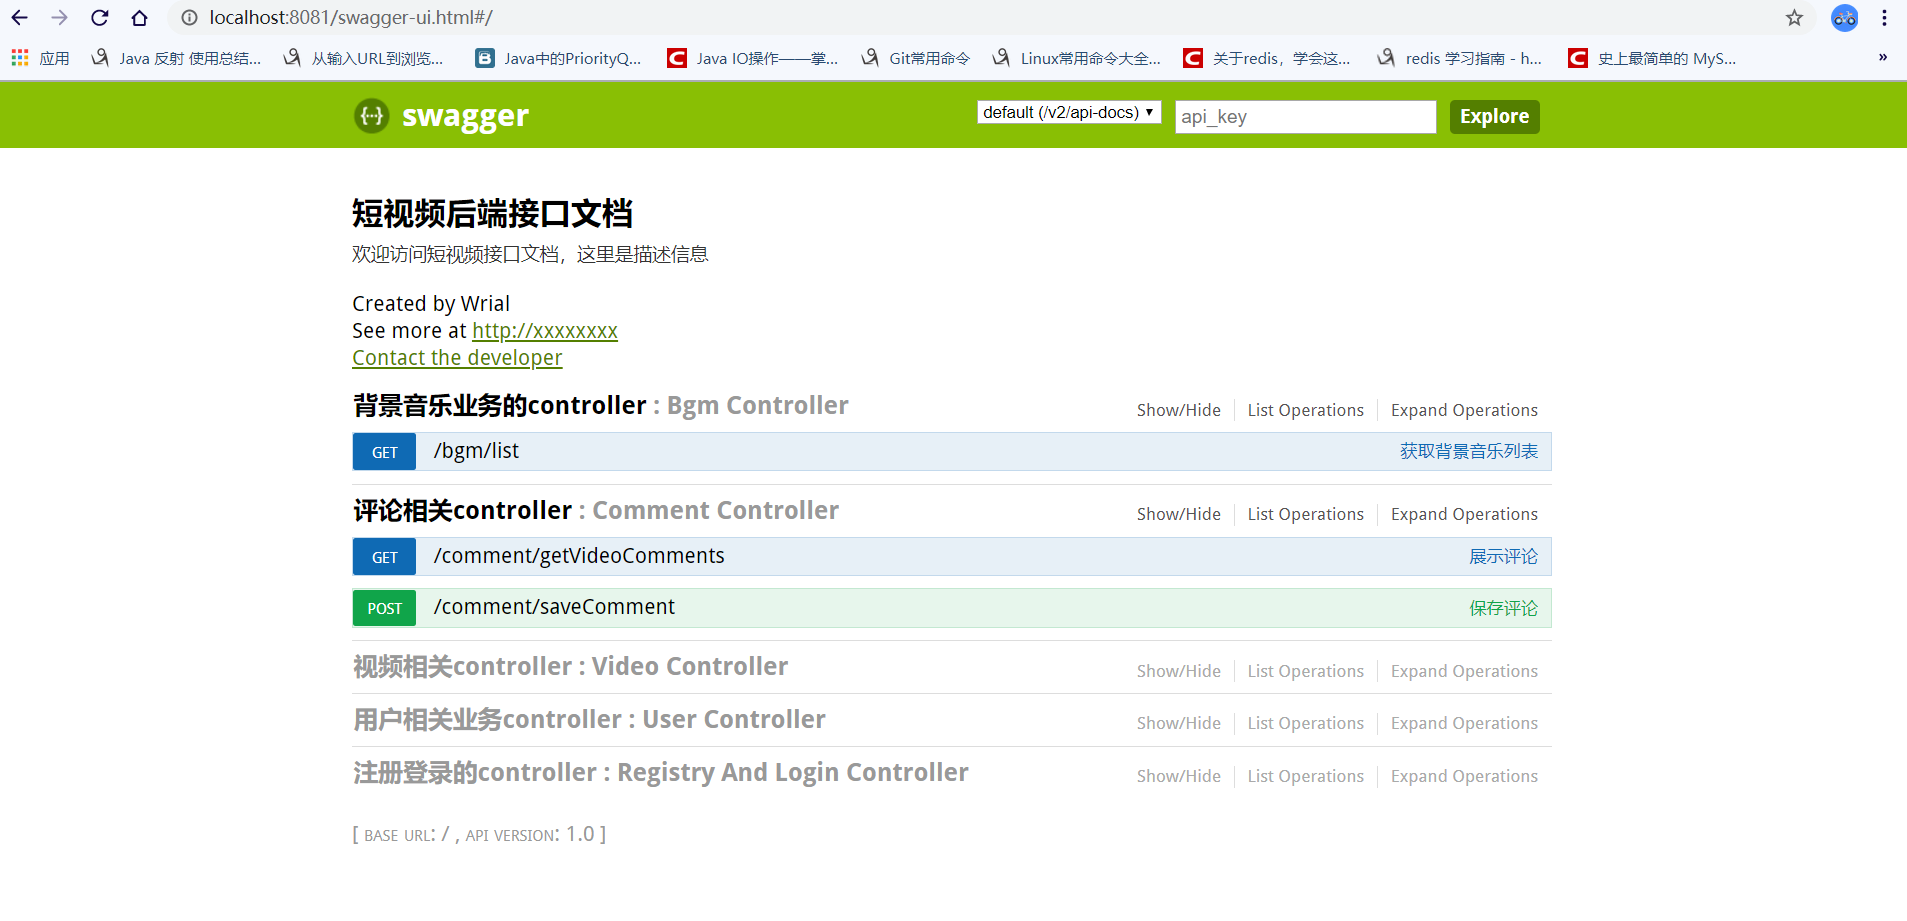Screen dimensions: 1907x921
Task: Click Show/Hide for Bgm Controller
Action: click(1178, 410)
